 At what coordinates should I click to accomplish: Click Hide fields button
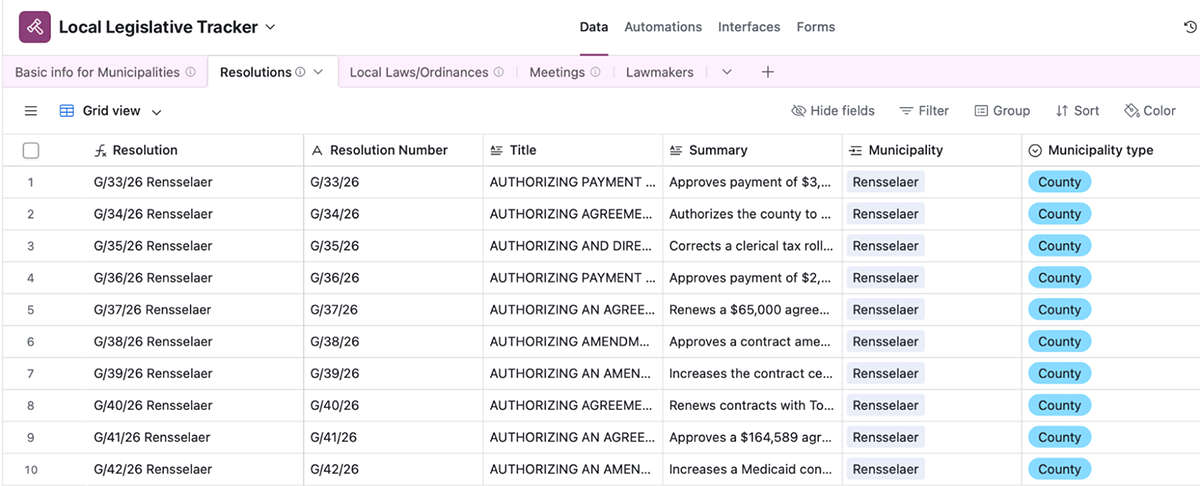(833, 111)
